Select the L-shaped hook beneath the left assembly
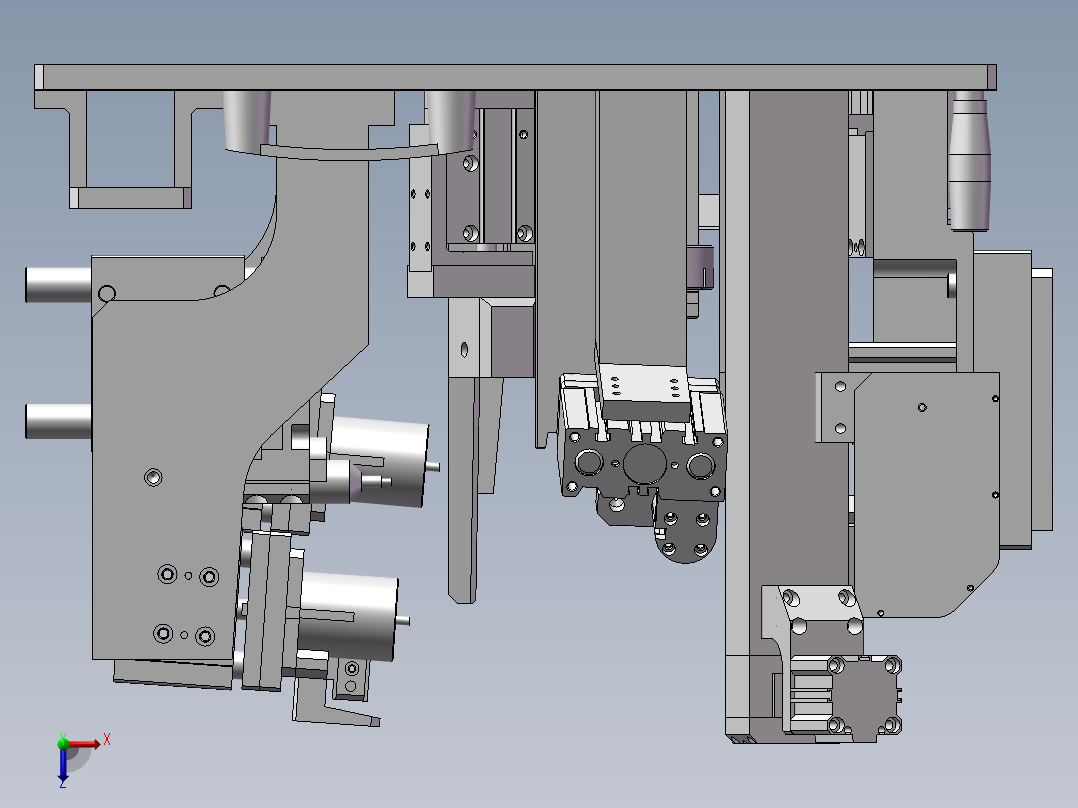This screenshot has height=808, width=1078. click(330, 703)
